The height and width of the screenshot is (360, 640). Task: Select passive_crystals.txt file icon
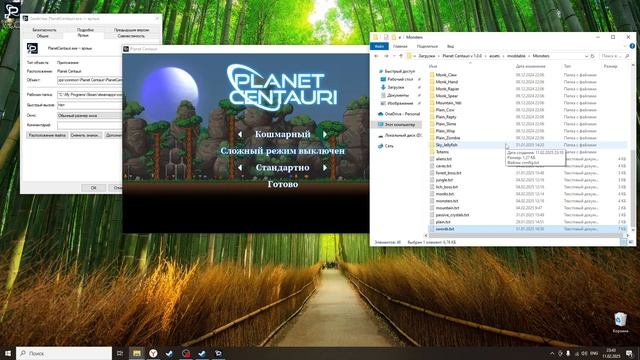[432, 215]
